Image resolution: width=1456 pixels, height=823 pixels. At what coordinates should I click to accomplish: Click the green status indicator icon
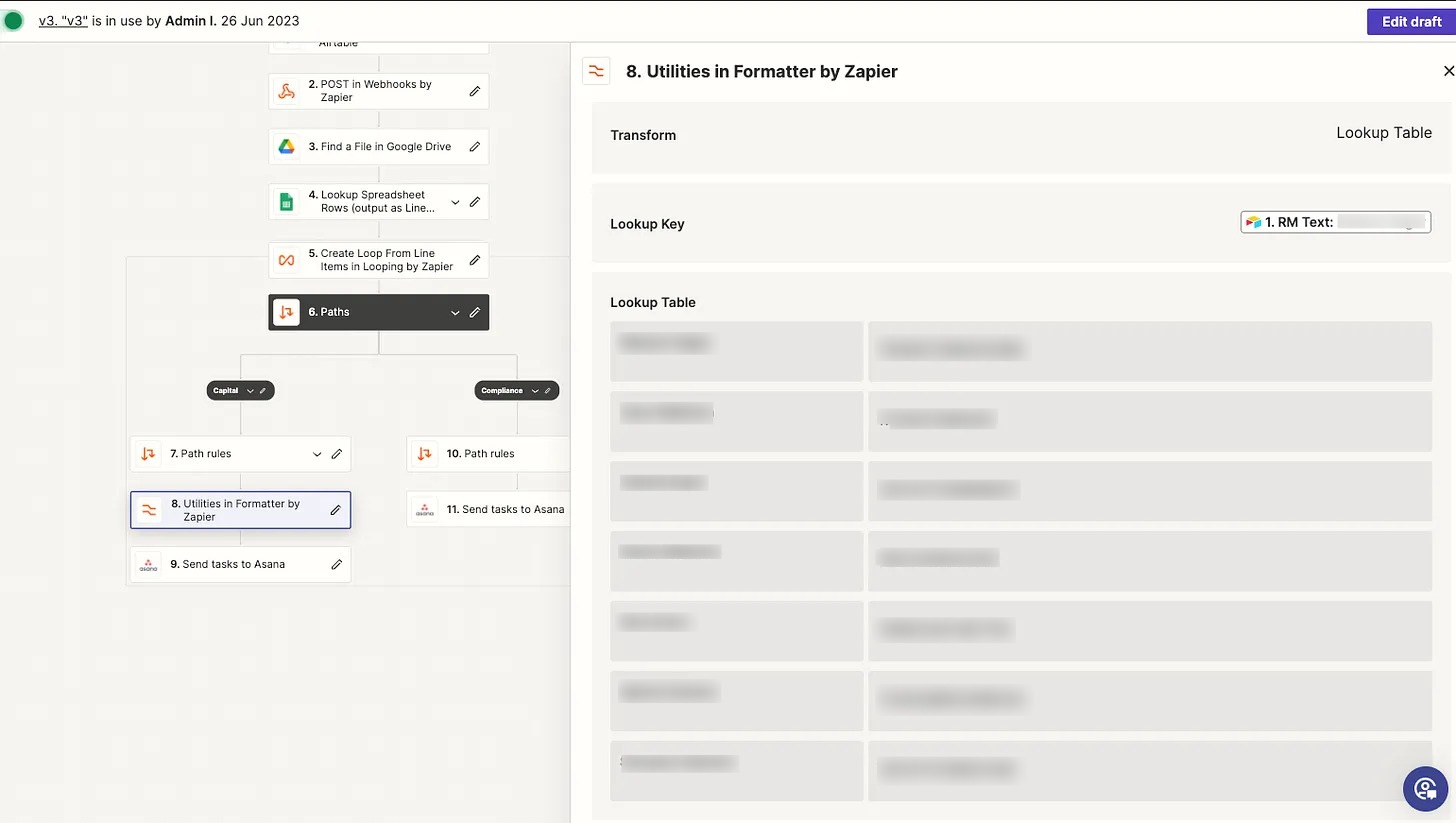(x=13, y=21)
